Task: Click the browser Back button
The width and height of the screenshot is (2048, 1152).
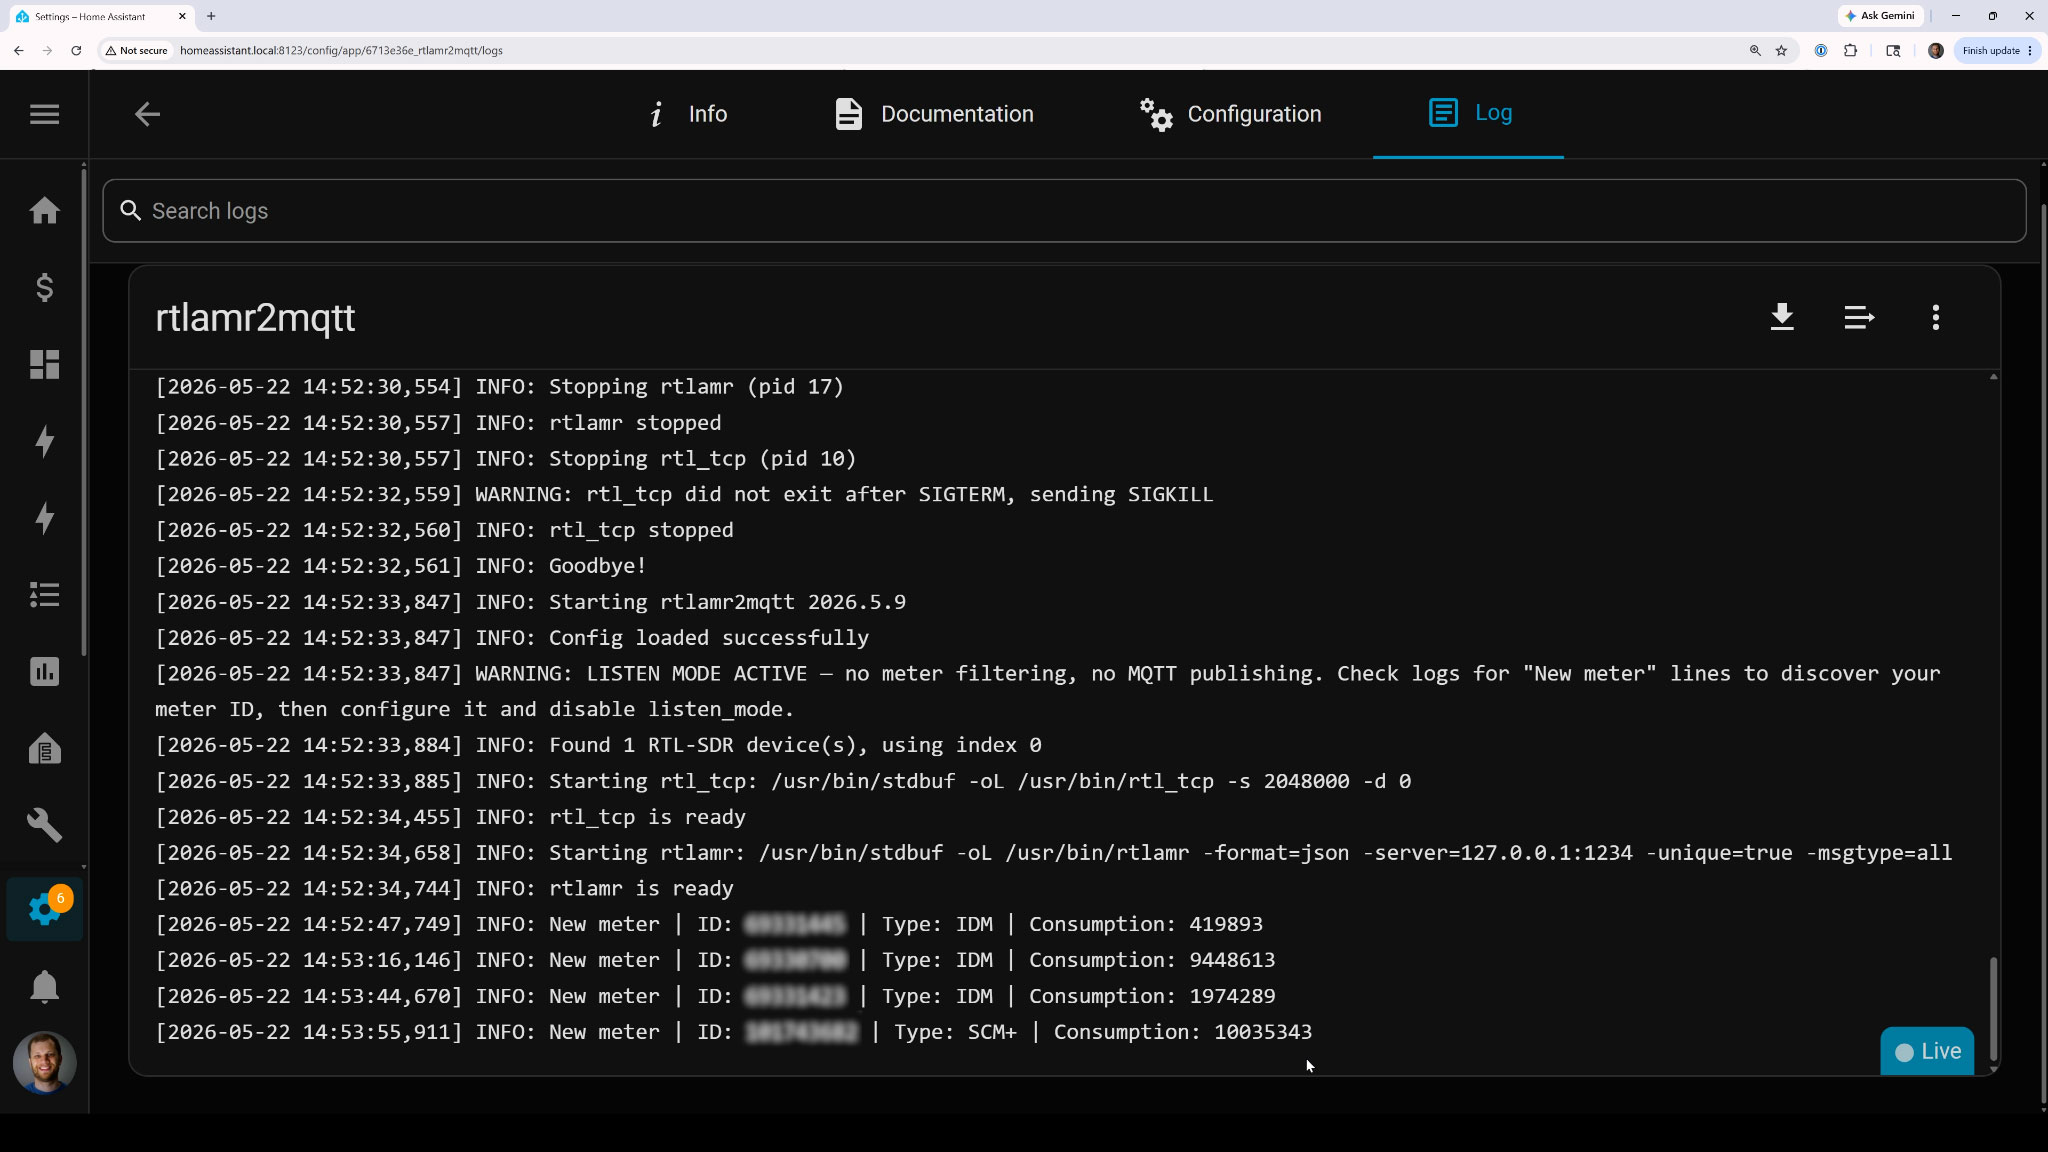Action: (19, 50)
